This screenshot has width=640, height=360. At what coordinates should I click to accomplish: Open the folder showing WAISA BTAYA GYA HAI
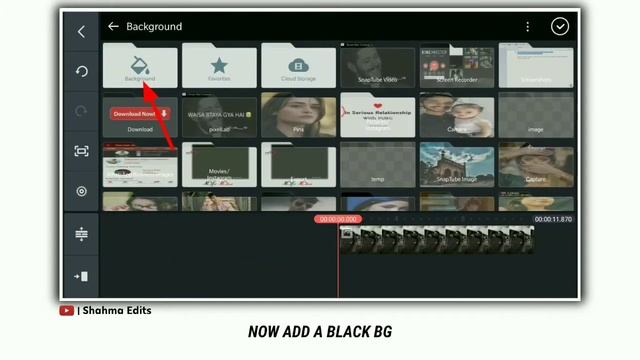pyautogui.click(x=219, y=115)
